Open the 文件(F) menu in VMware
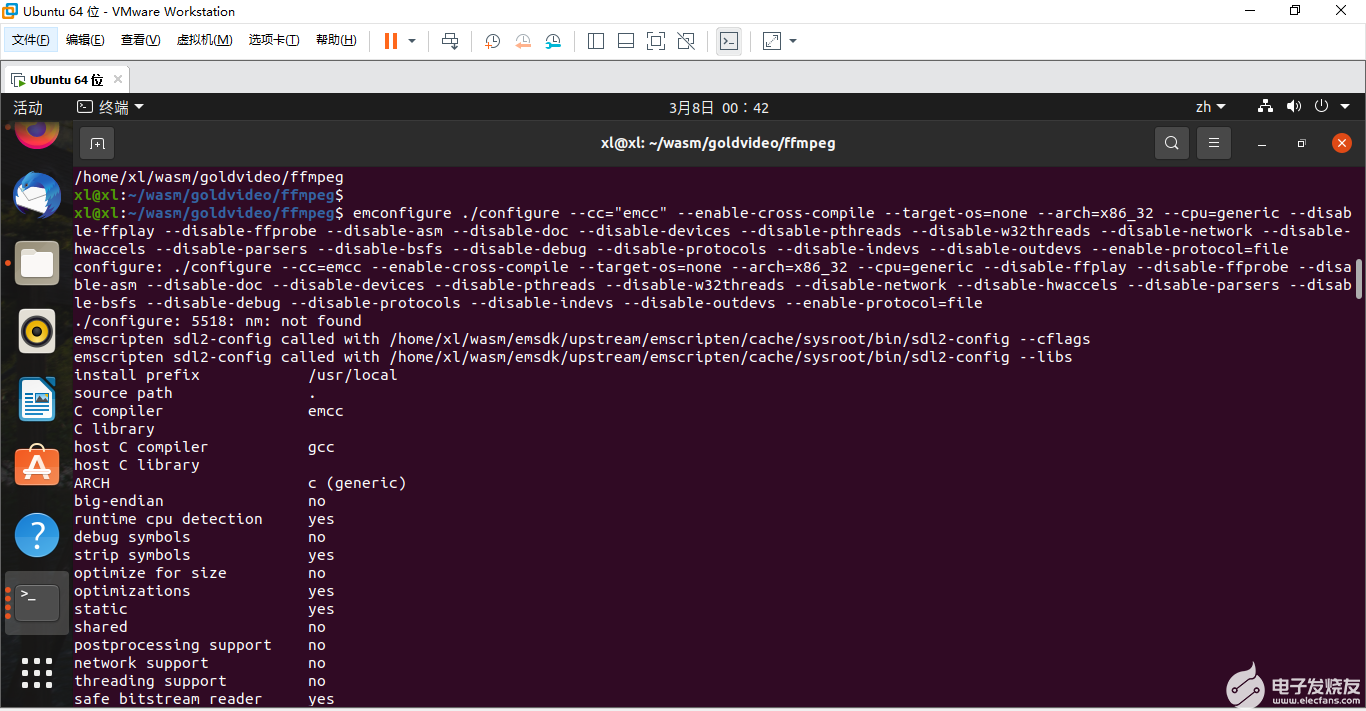 [31, 40]
